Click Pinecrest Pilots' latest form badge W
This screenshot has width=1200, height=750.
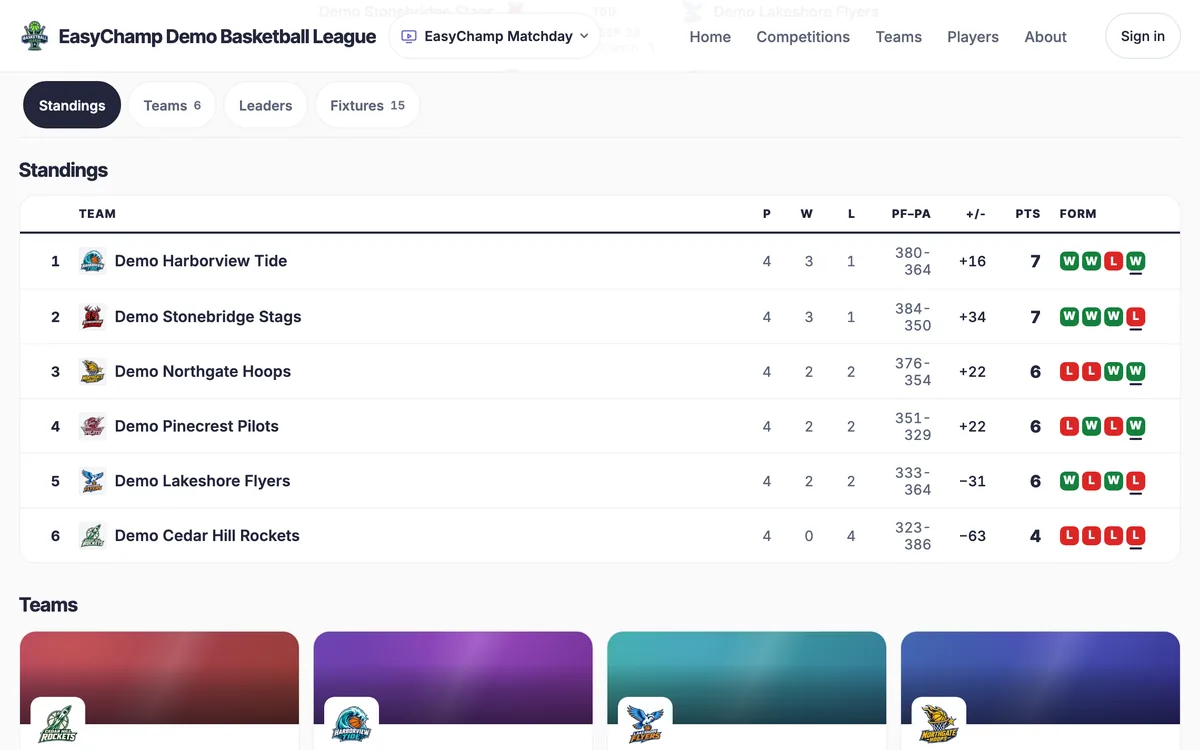coord(1135,426)
